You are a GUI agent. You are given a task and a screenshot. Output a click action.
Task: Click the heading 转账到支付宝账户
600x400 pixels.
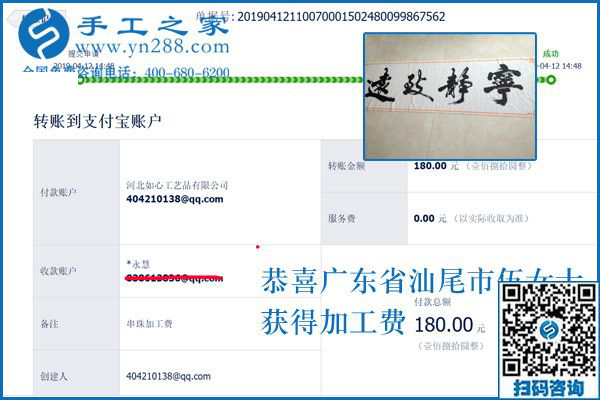coord(97,121)
